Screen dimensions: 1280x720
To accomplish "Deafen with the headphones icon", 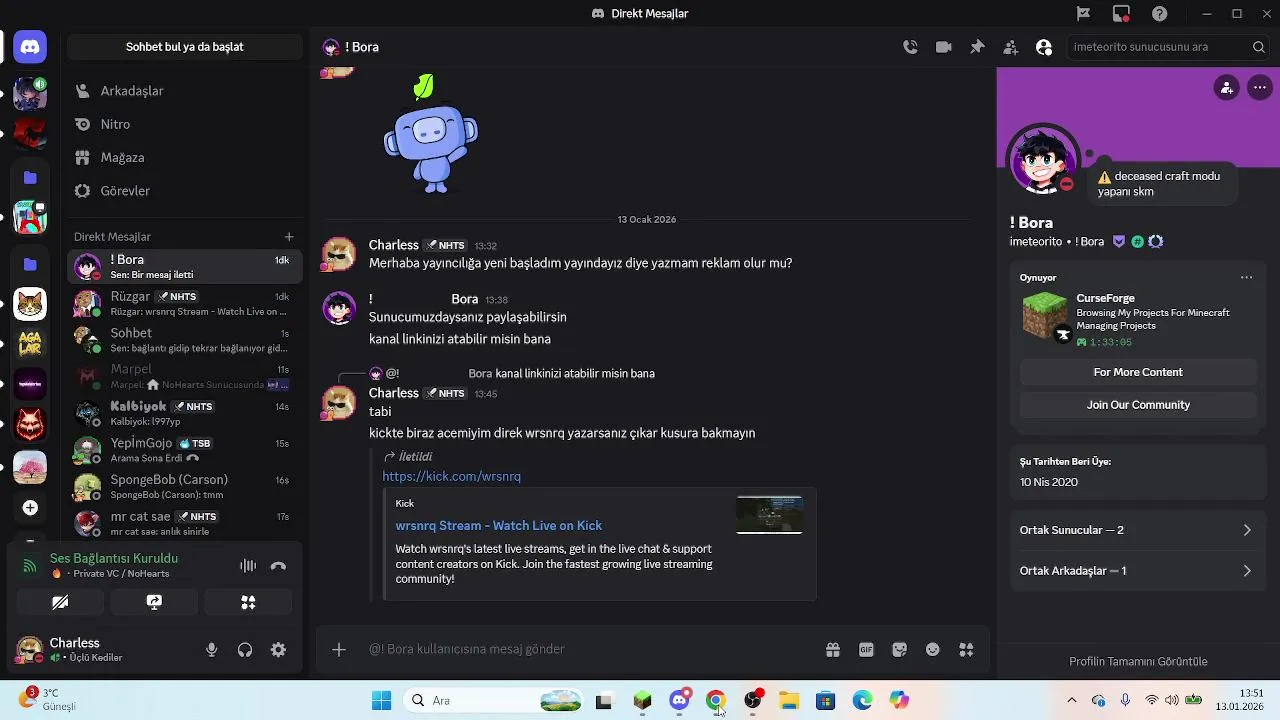I will [x=245, y=650].
